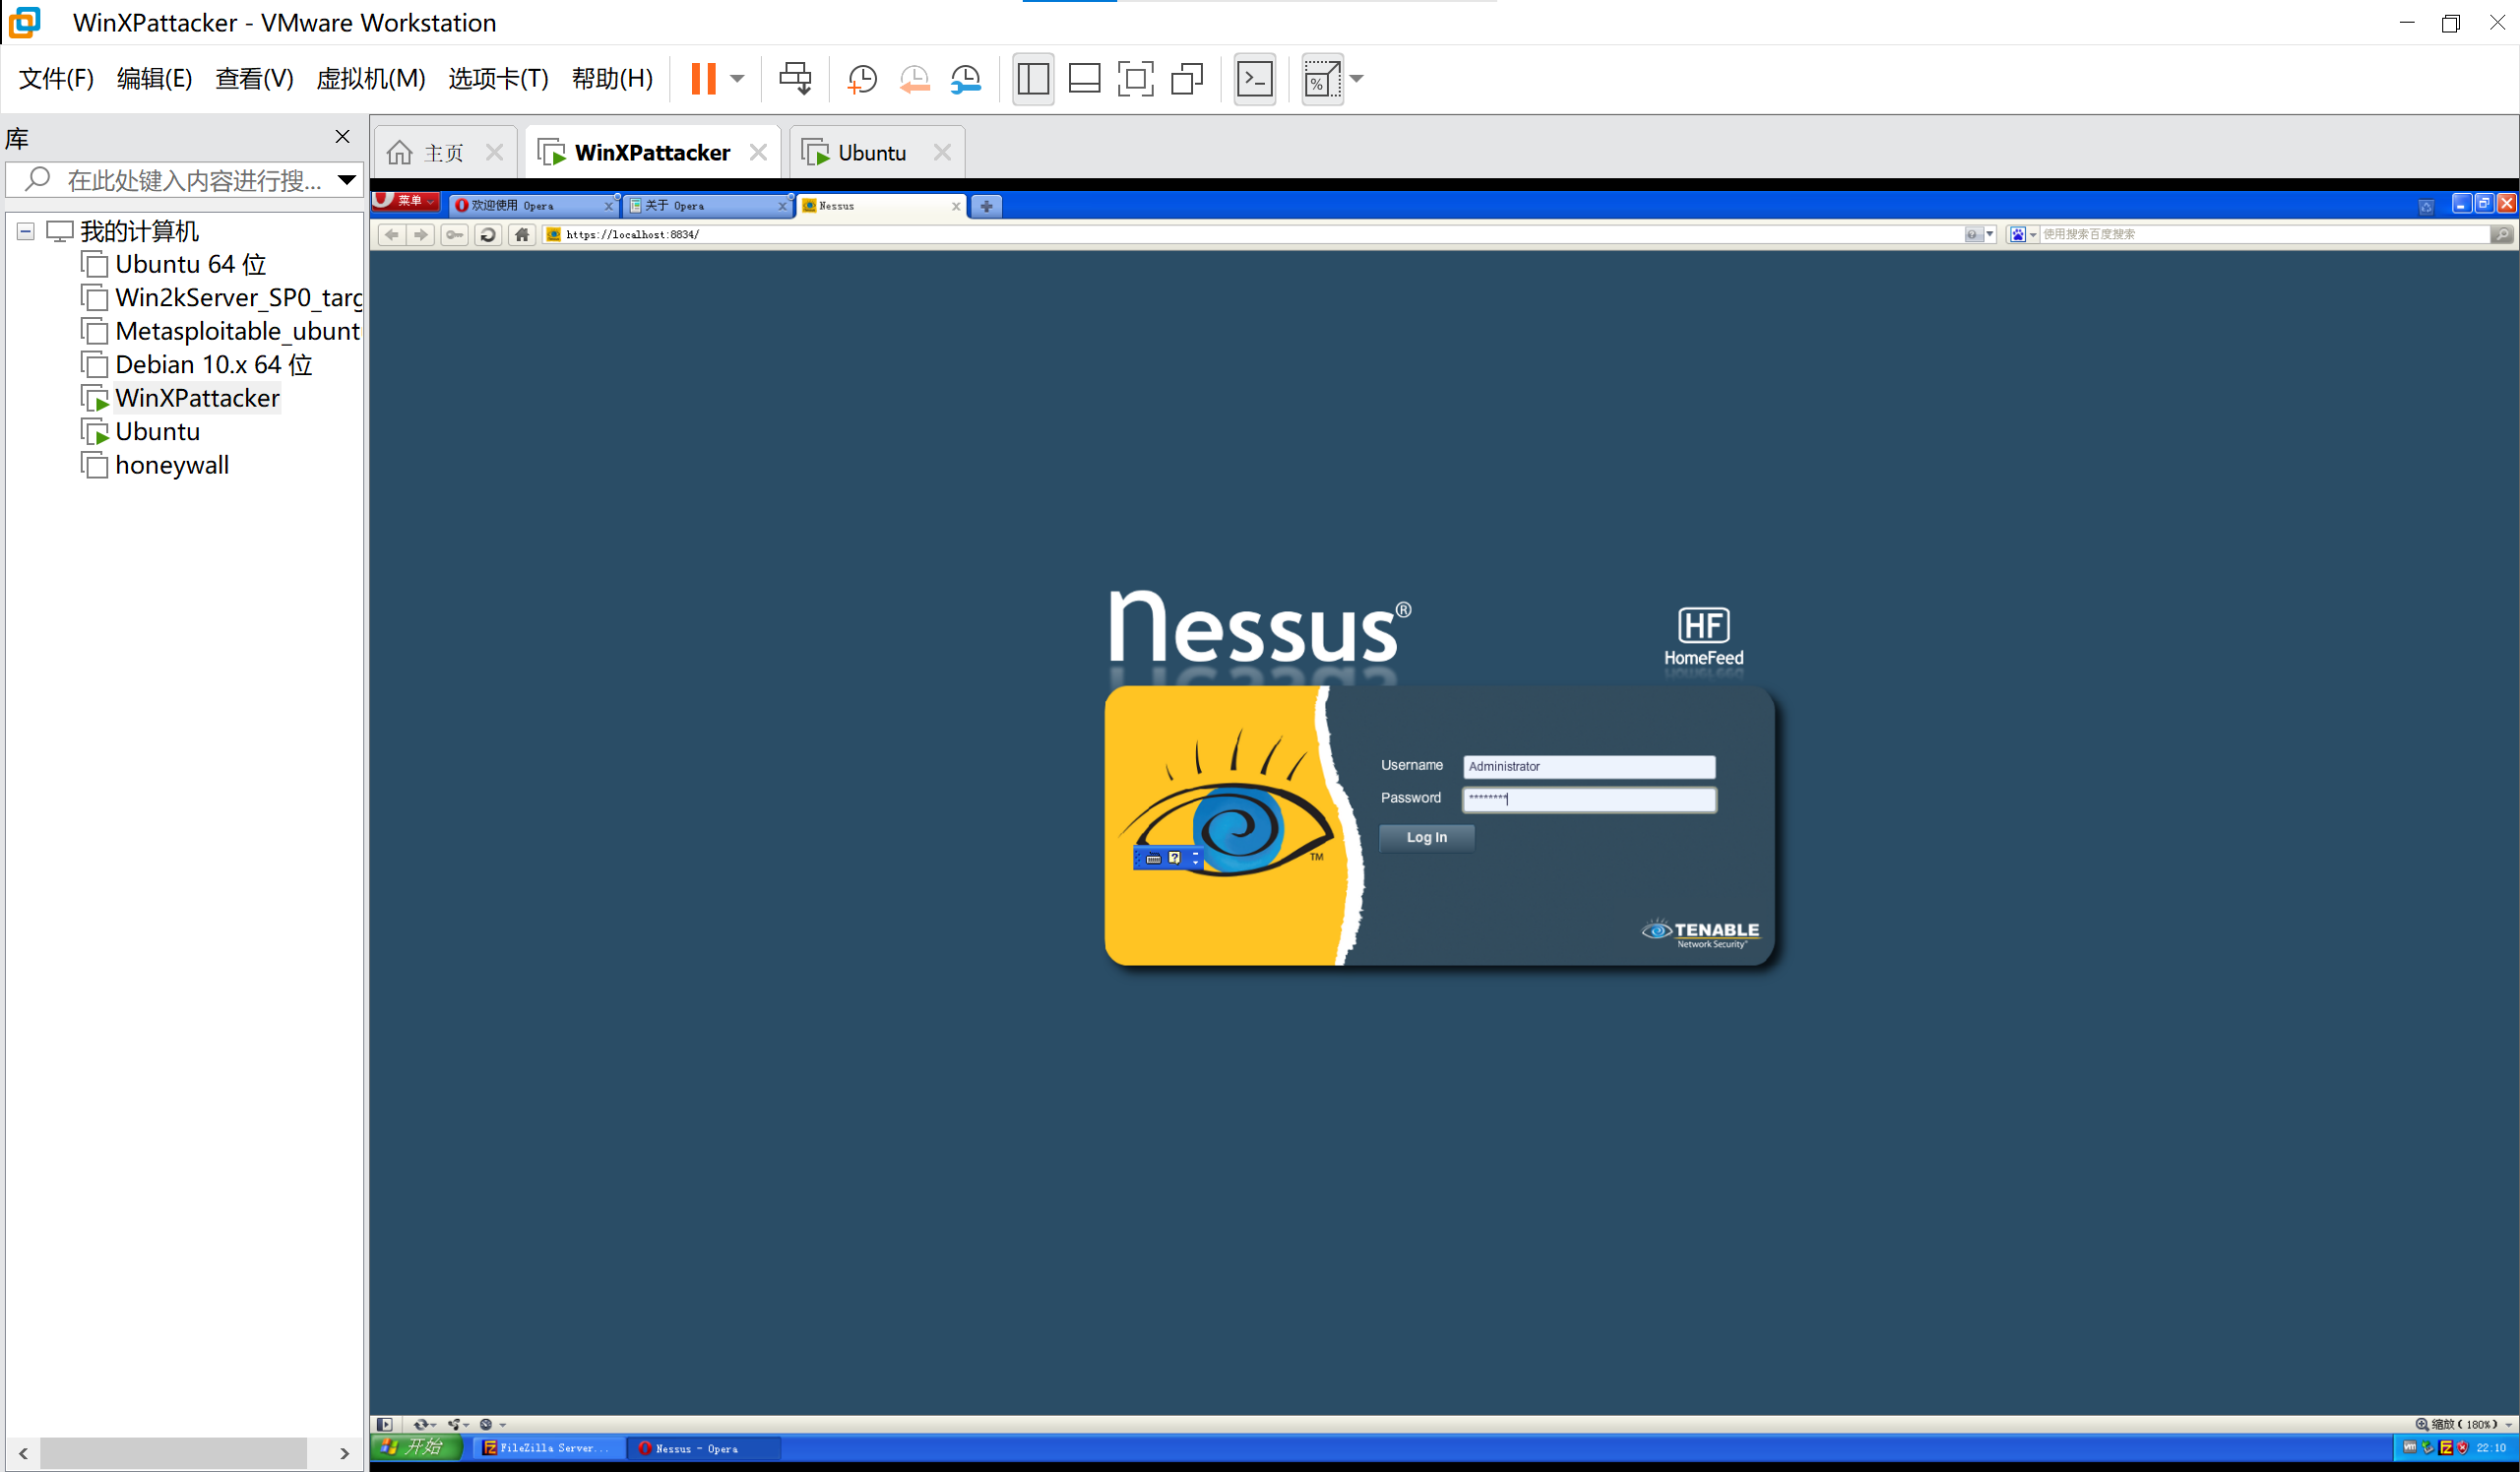The height and width of the screenshot is (1472, 2520).
Task: Open the 虚拟机(M) menu
Action: pos(370,78)
